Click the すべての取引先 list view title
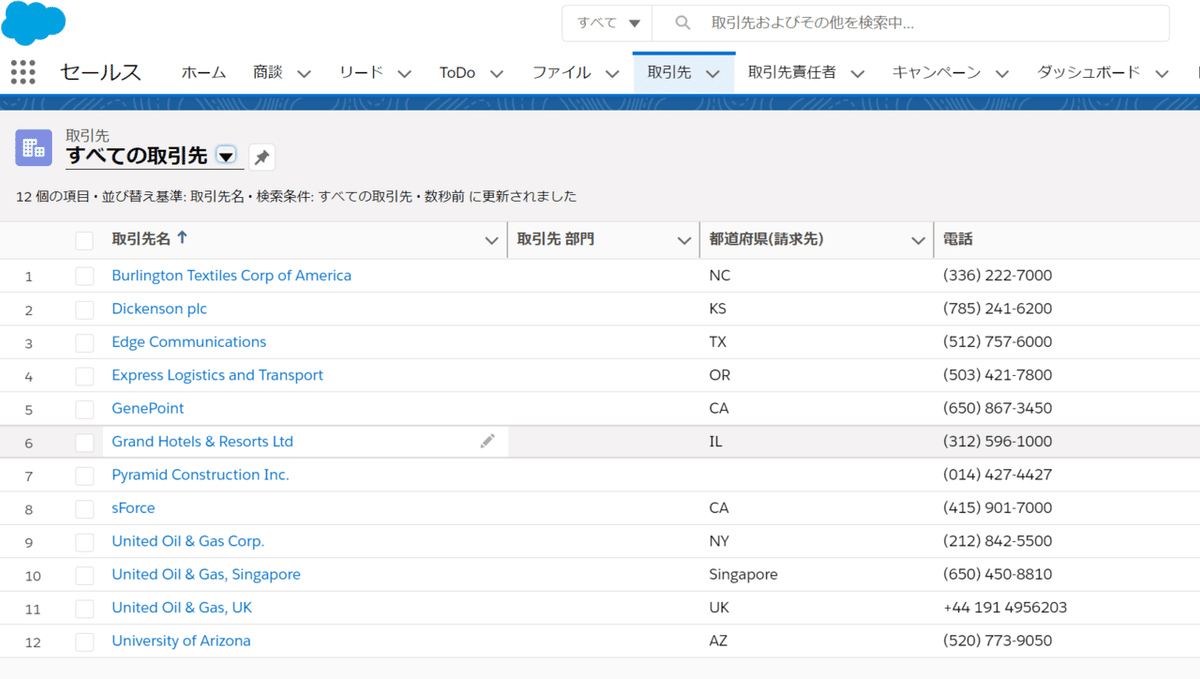The width and height of the screenshot is (1200, 679). coord(137,156)
